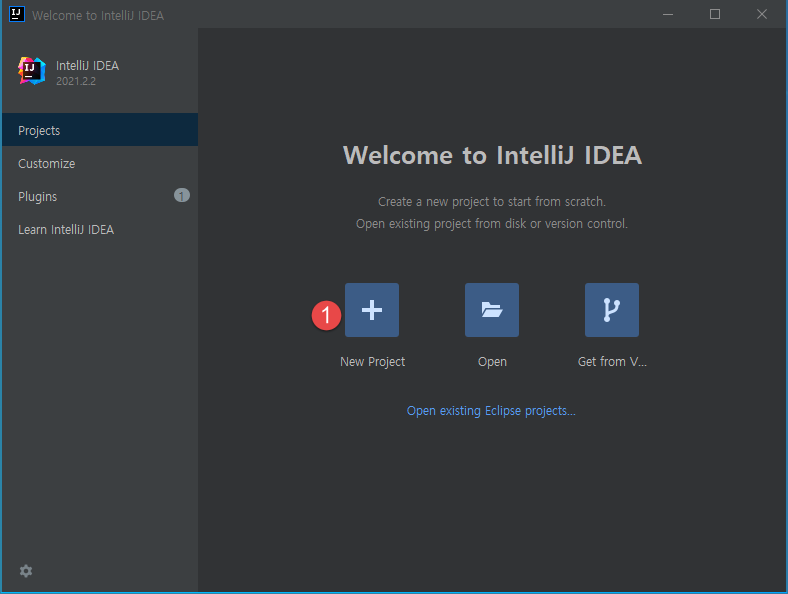The width and height of the screenshot is (788, 594).
Task: Click the New Project label
Action: [x=372, y=362]
